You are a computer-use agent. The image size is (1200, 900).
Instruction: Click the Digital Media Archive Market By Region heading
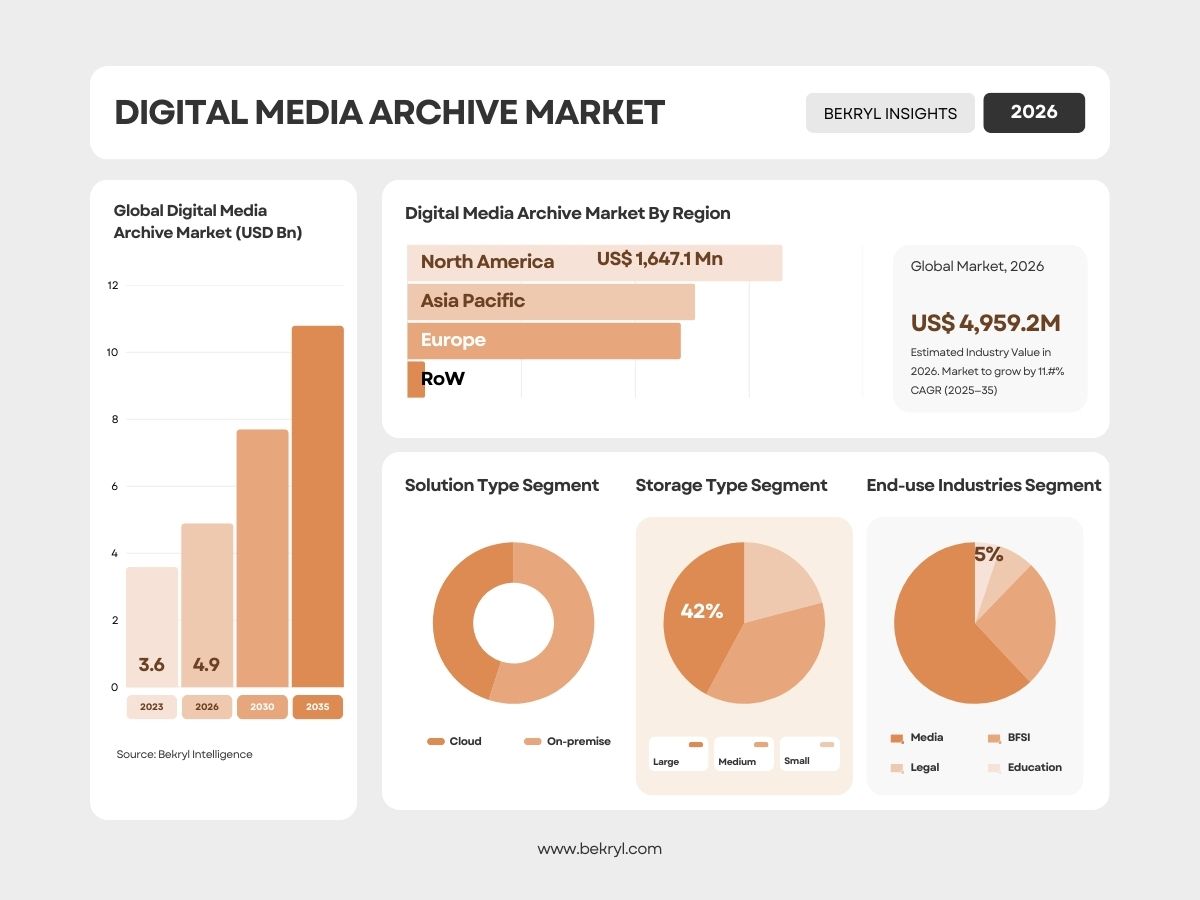tap(568, 213)
